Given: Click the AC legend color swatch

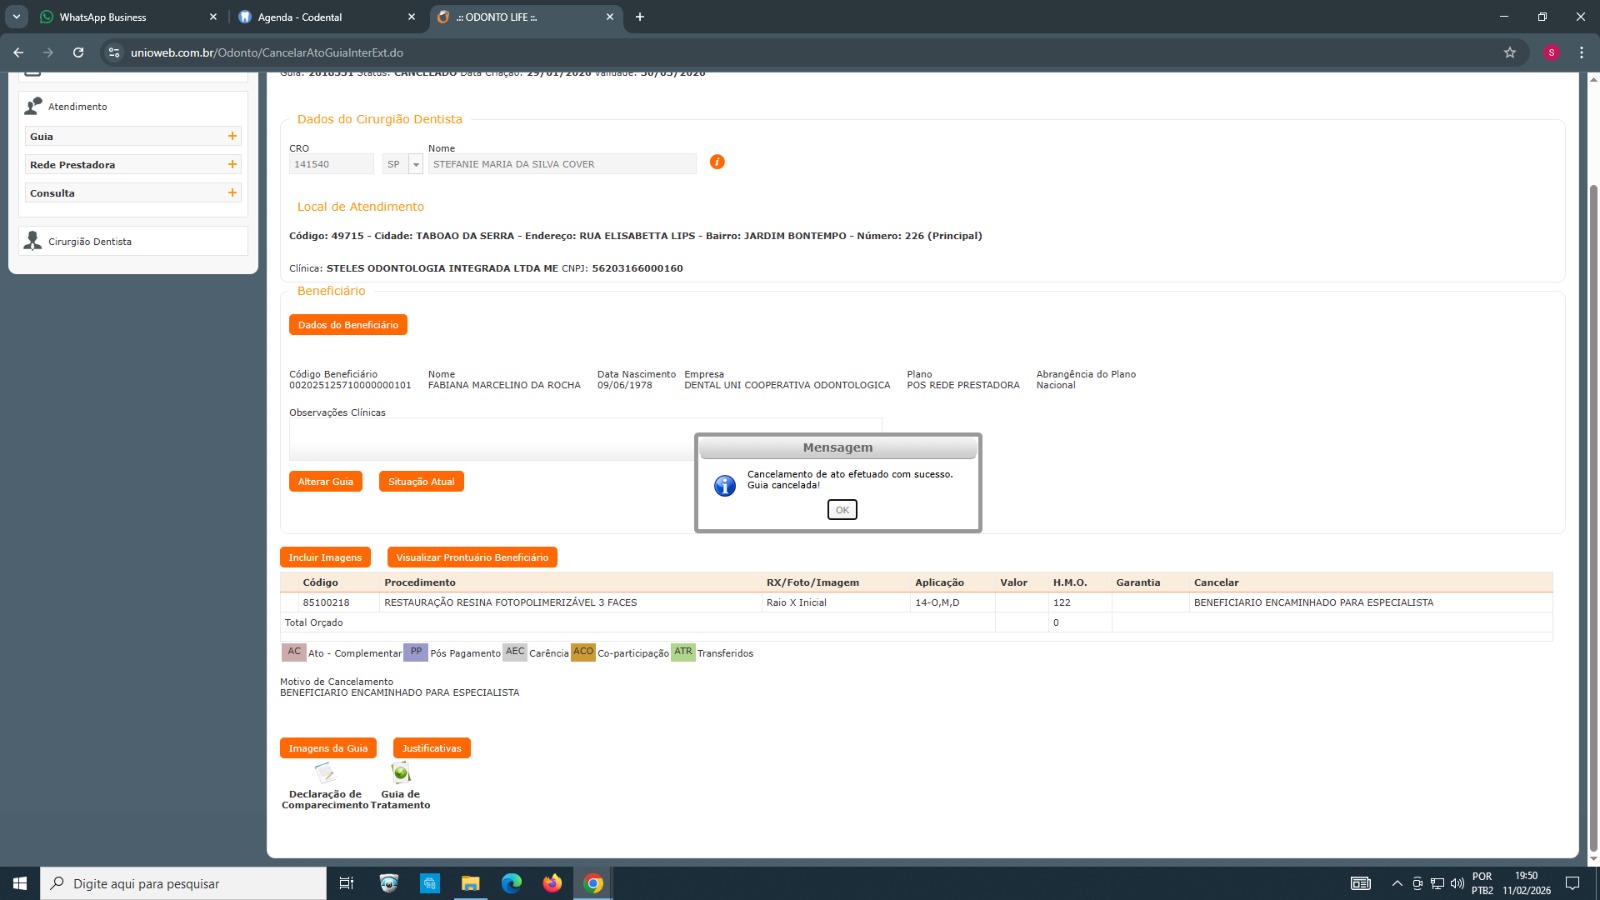Looking at the screenshot, I should coord(294,652).
